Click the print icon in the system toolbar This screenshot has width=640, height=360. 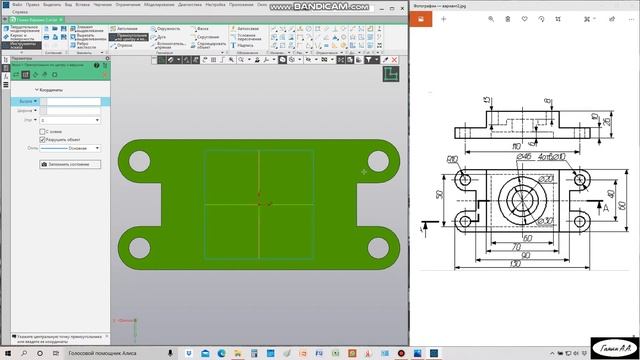pos(46,37)
